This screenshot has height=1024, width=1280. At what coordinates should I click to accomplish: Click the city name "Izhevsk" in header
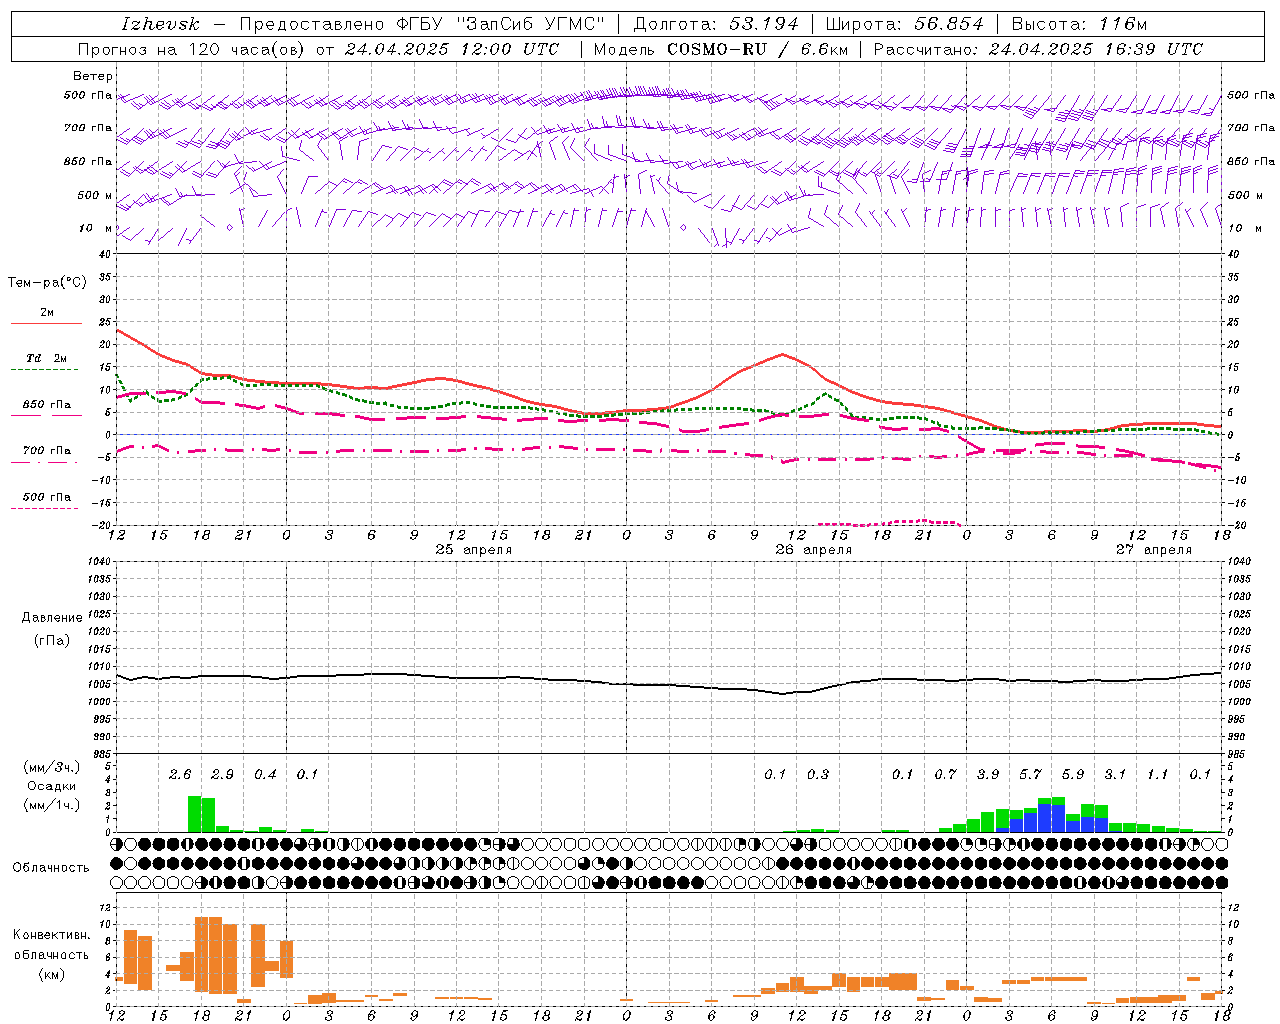(x=161, y=24)
